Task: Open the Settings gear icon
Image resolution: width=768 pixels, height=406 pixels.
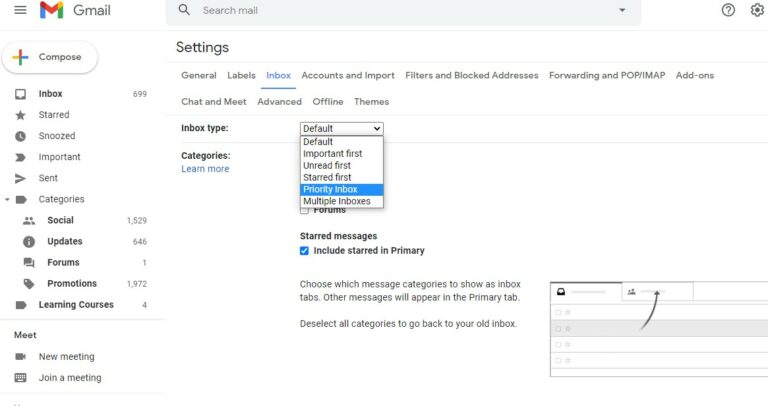Action: 757,10
